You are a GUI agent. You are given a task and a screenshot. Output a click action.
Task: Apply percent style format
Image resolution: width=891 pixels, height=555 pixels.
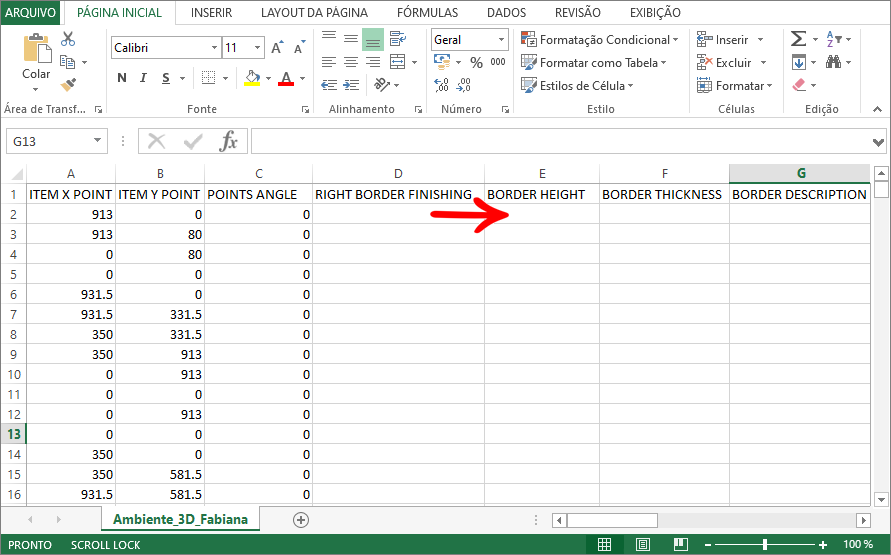click(477, 62)
